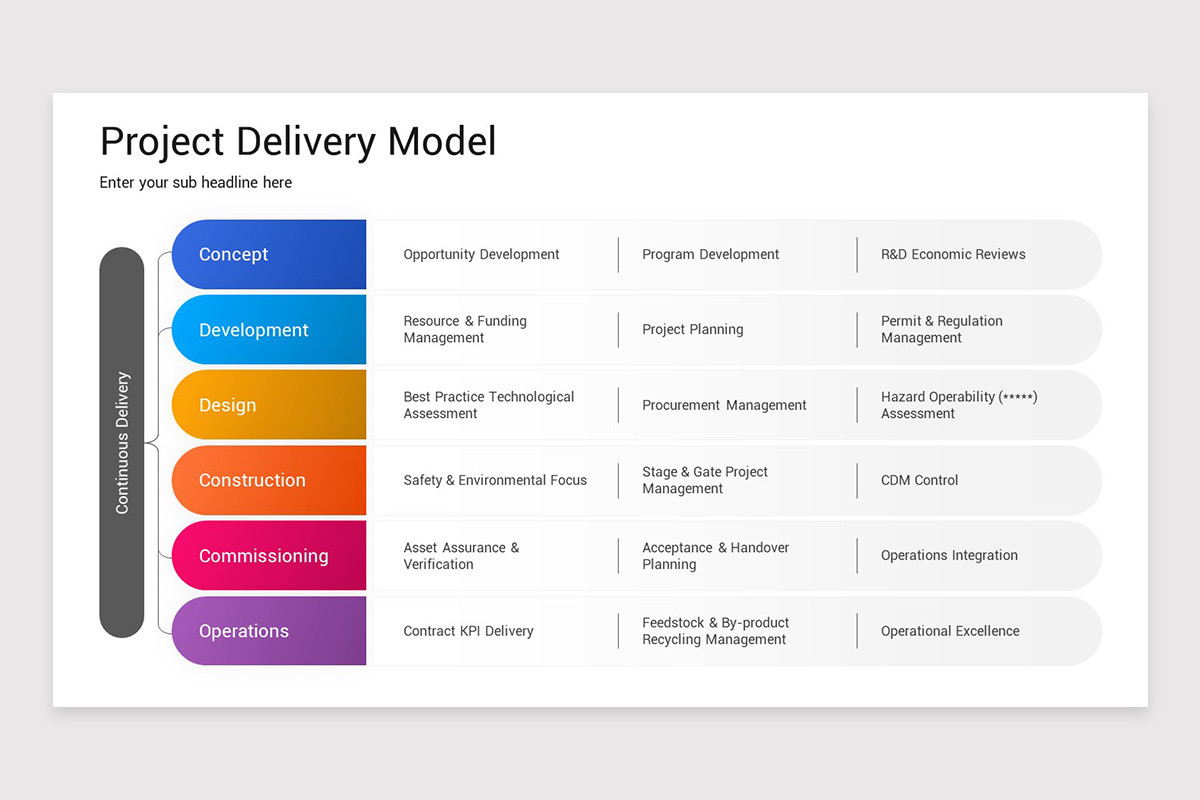Image resolution: width=1200 pixels, height=800 pixels.
Task: Click the Enter your sub headline text
Action: point(195,182)
